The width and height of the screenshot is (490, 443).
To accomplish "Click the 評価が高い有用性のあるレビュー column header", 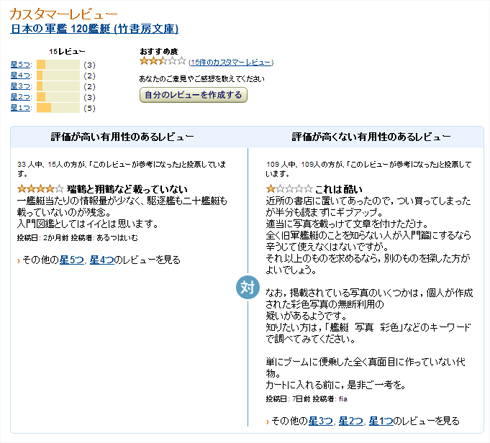I will pyautogui.click(x=122, y=137).
